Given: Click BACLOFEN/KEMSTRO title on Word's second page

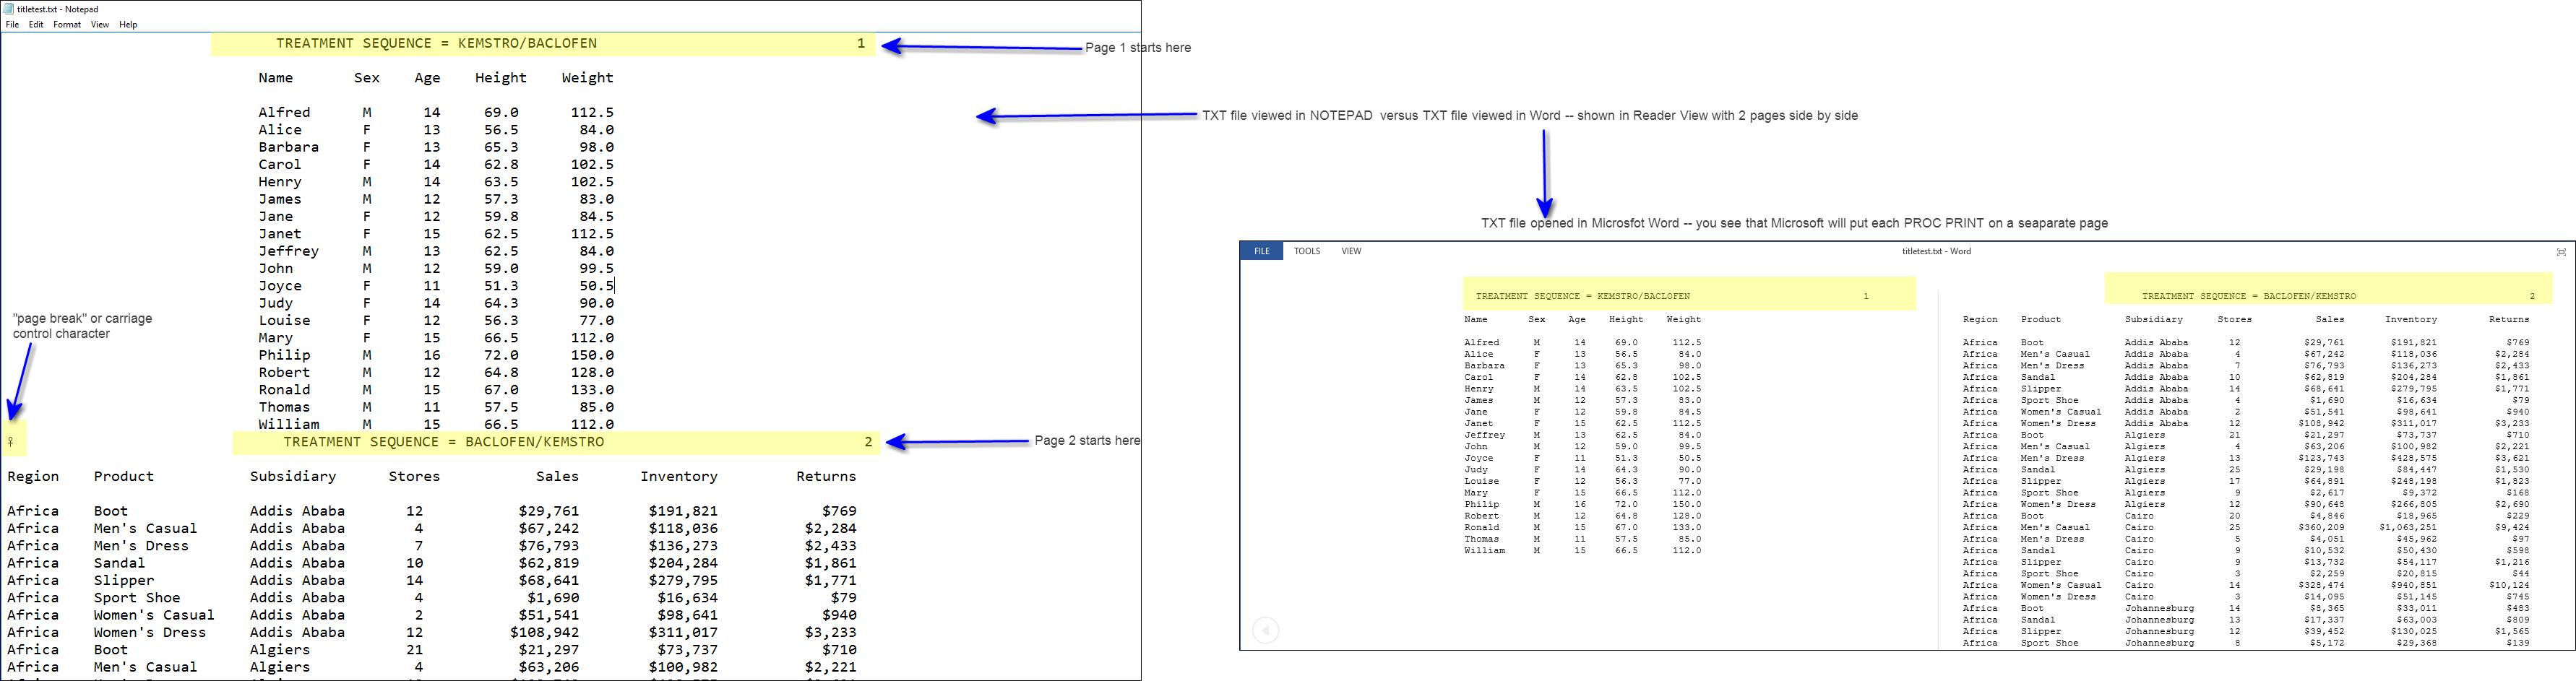Looking at the screenshot, I should click(2249, 296).
